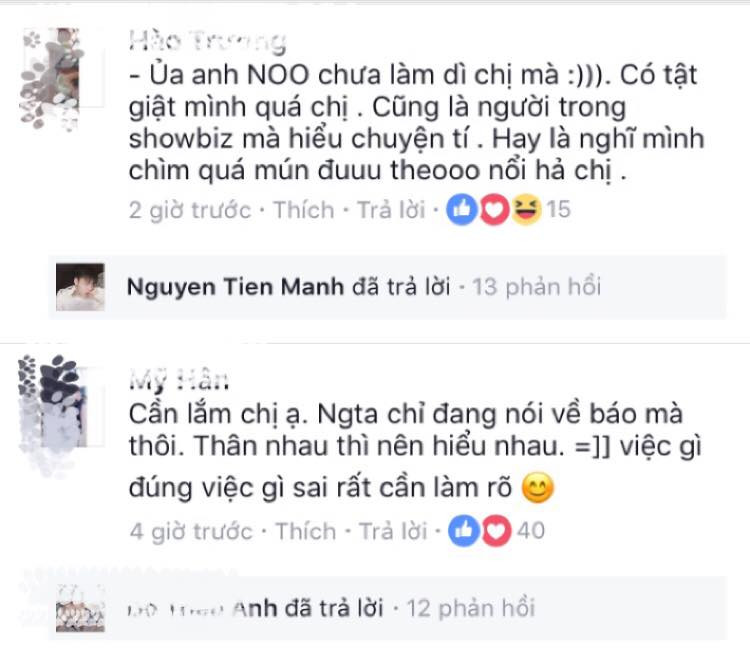Click the heart reaction icon on first comment
Viewport: 750px width, 663px height.
(x=494, y=210)
